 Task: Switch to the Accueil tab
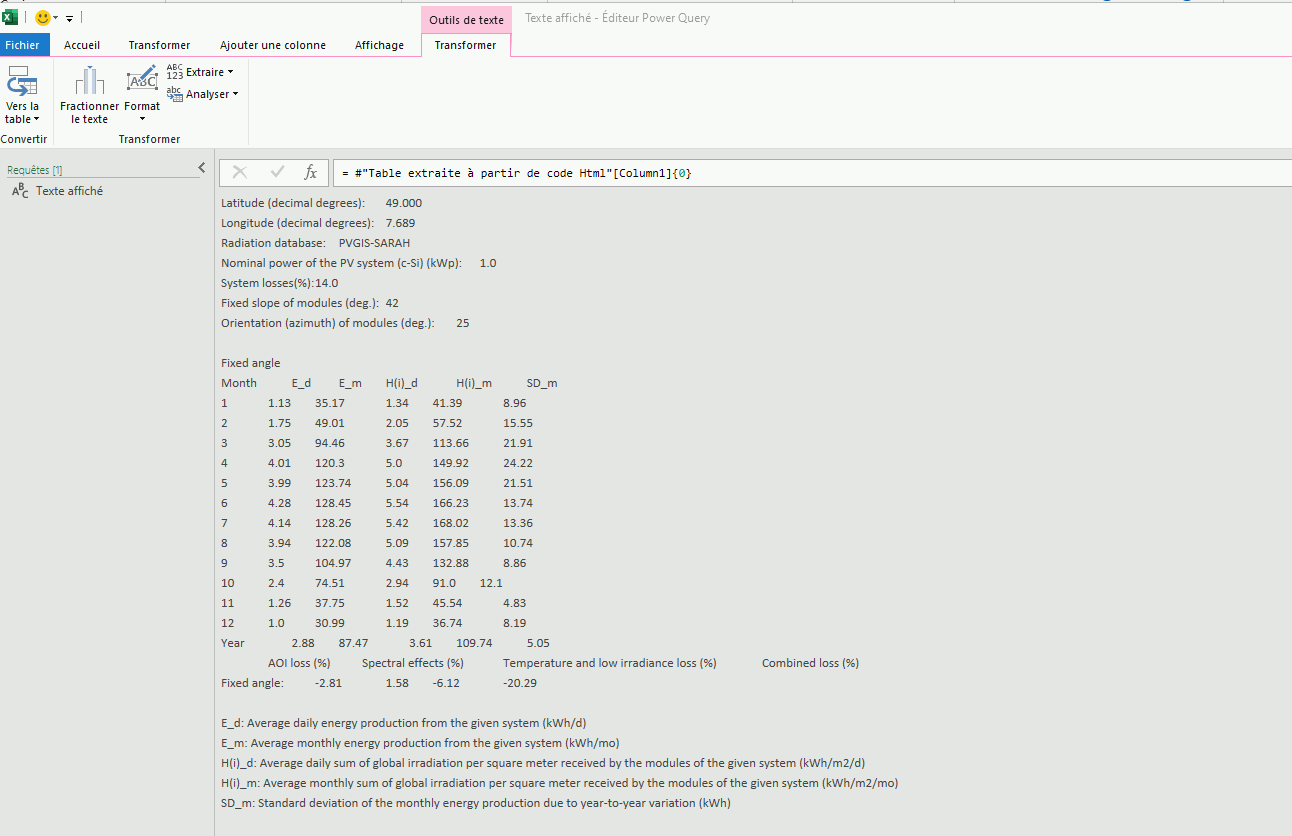click(x=82, y=45)
